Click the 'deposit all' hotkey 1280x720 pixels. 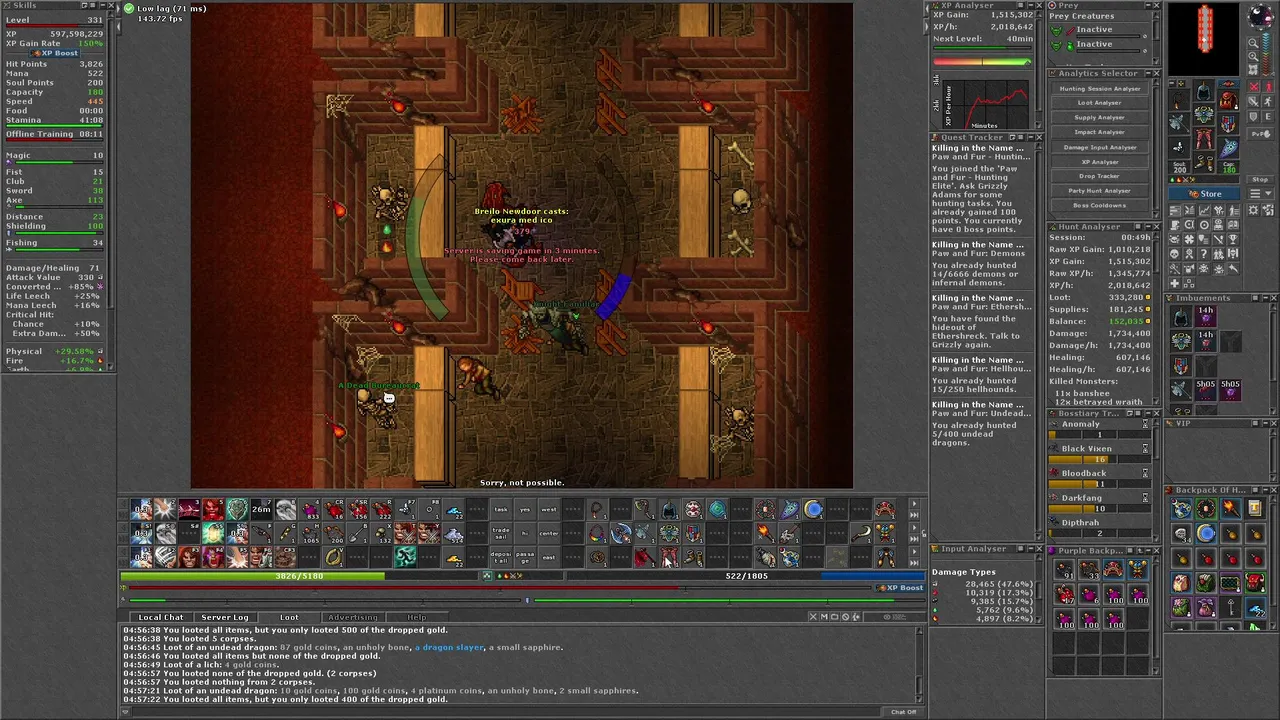501,557
